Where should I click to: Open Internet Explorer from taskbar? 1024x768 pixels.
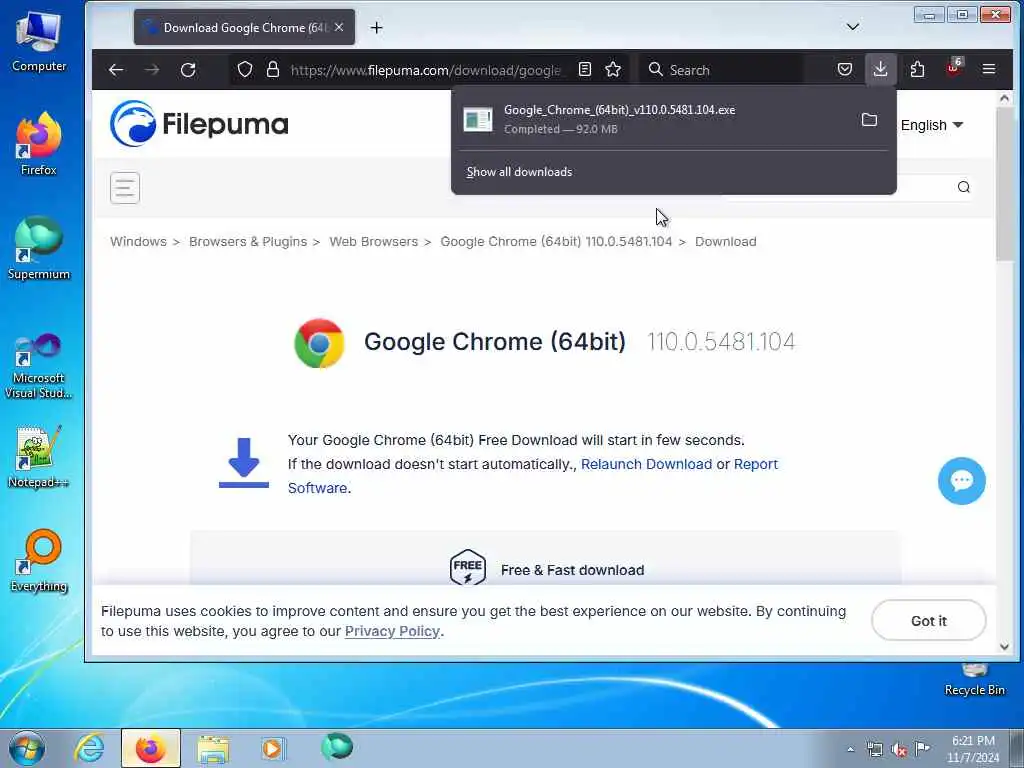89,749
